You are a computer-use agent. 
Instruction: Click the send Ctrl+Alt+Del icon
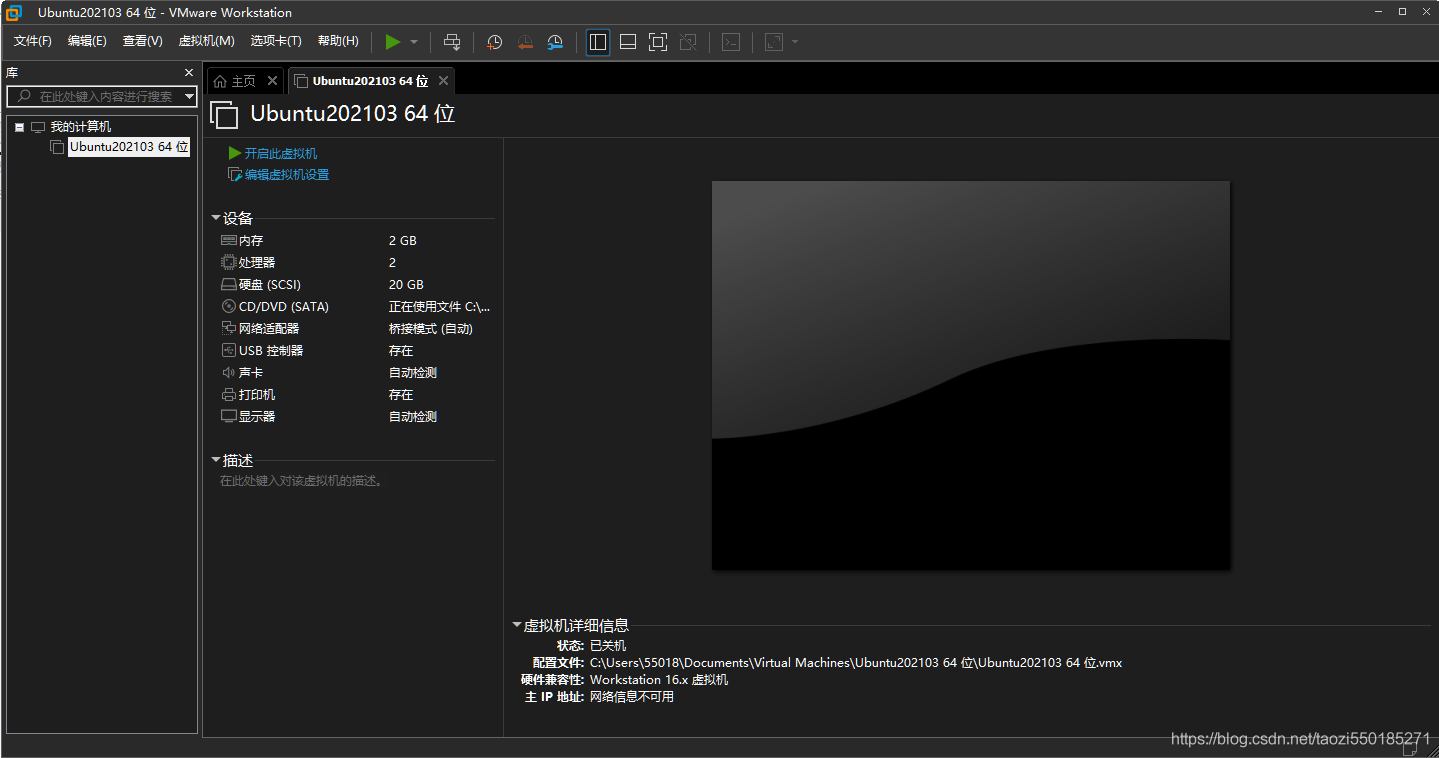[452, 42]
